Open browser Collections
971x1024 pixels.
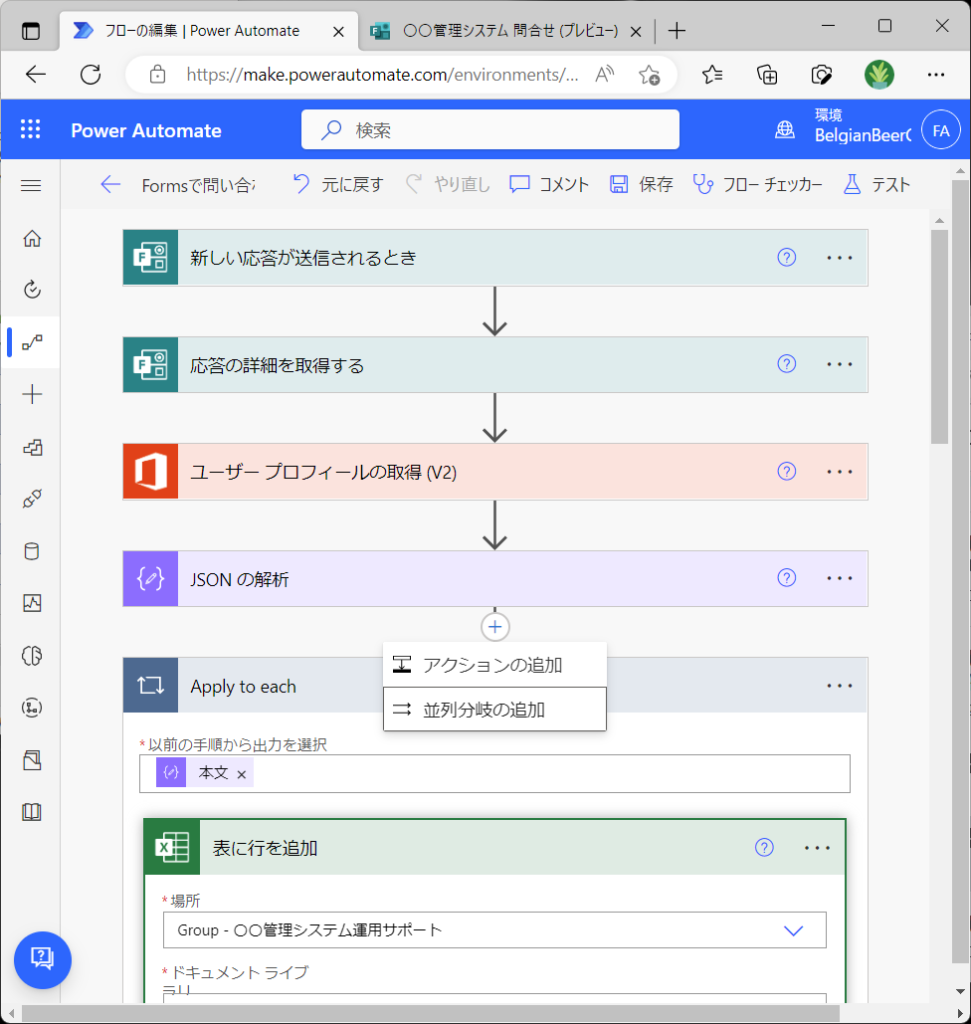click(767, 75)
